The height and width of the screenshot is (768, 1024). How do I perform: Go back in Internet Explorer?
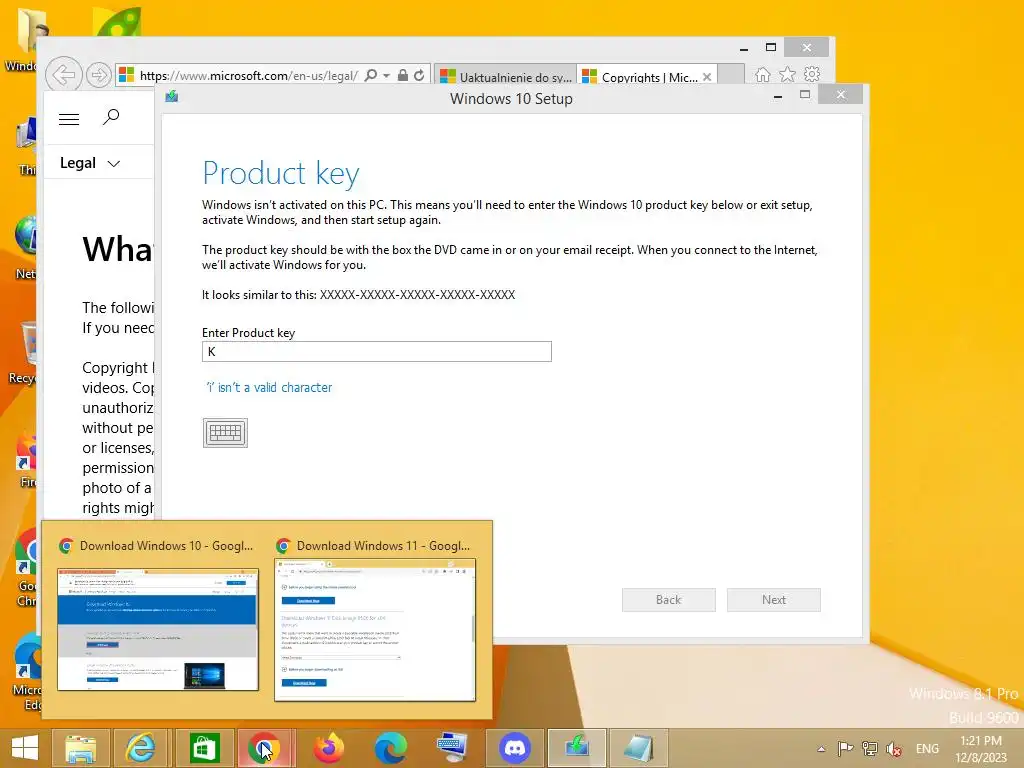click(64, 74)
